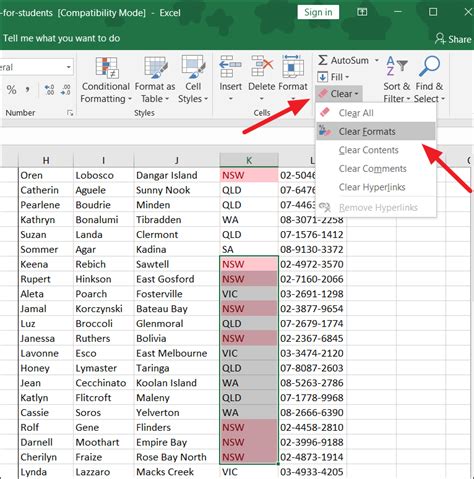The width and height of the screenshot is (474, 479).
Task: Select column I header
Action: click(x=104, y=160)
